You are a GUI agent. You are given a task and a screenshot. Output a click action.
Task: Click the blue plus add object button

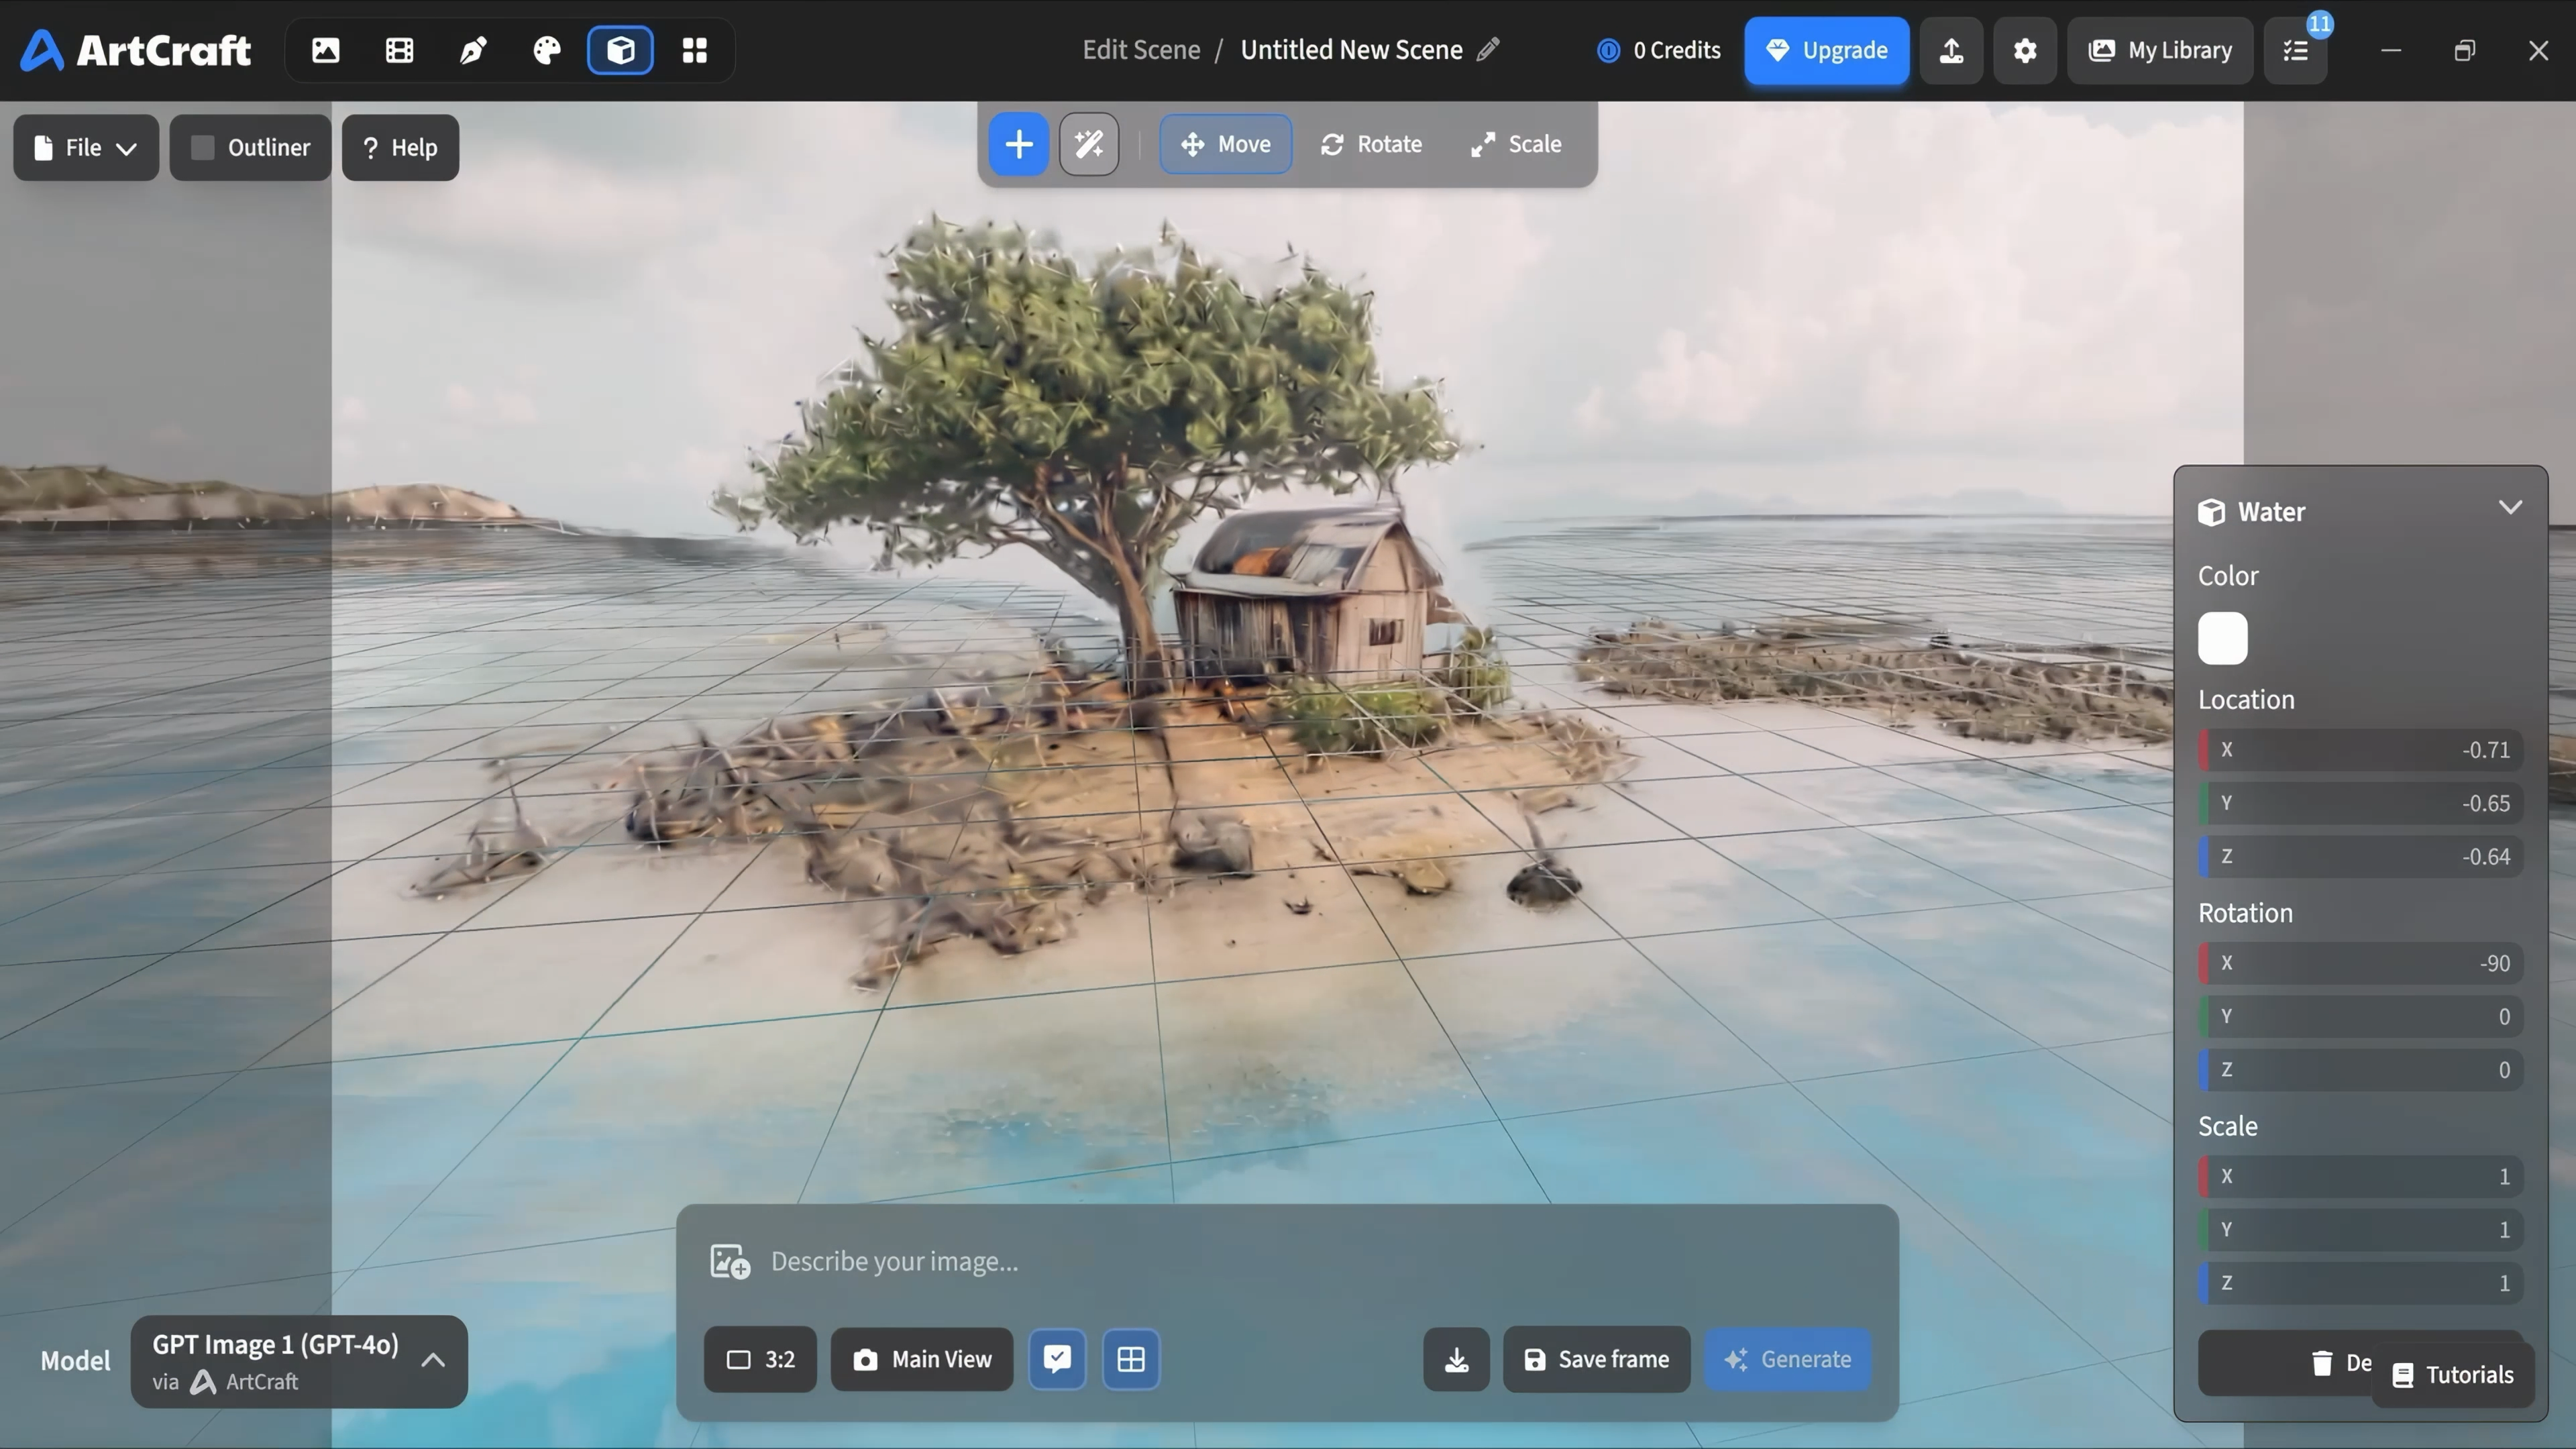pos(1018,144)
